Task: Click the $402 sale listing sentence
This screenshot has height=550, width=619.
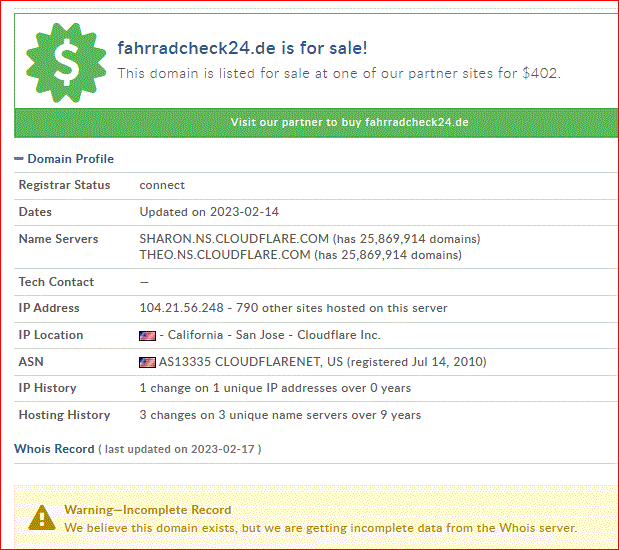Action: 339,73
